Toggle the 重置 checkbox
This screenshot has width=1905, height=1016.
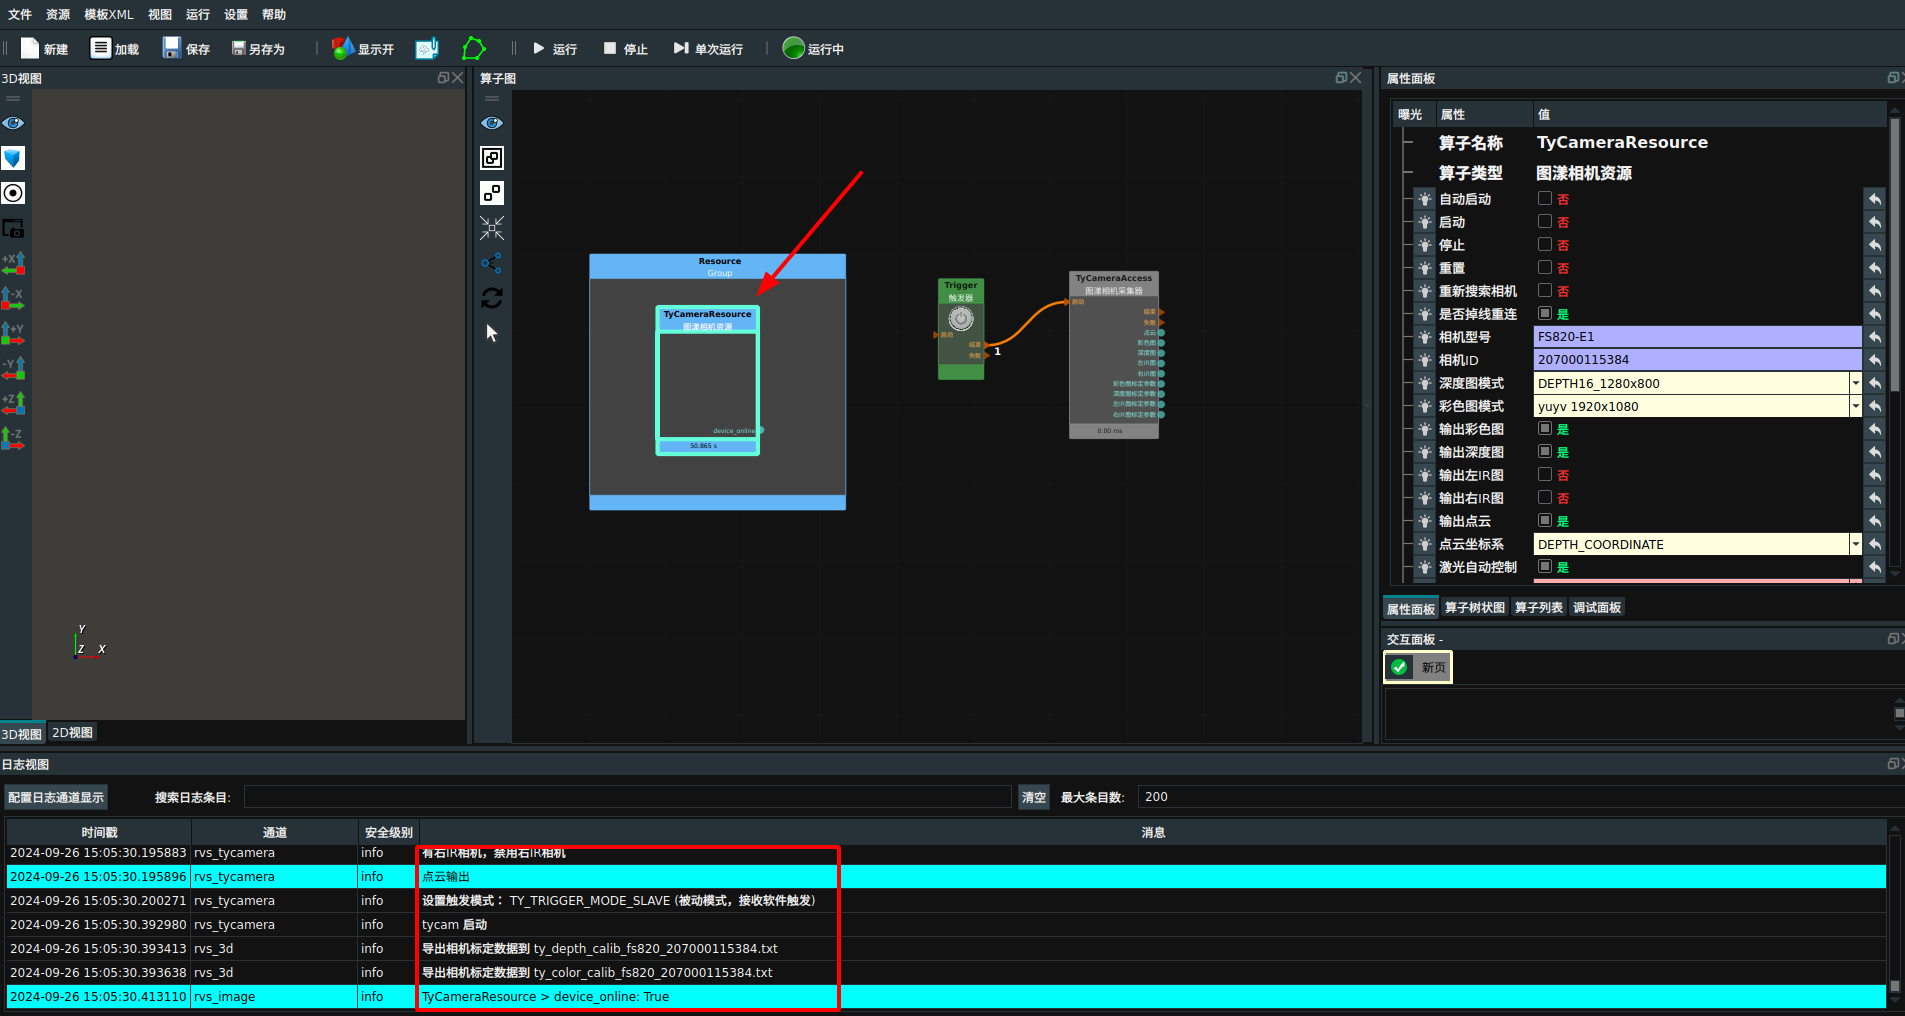[x=1545, y=267]
